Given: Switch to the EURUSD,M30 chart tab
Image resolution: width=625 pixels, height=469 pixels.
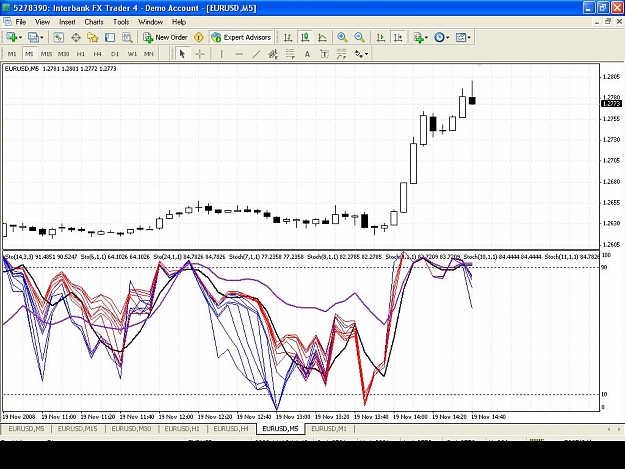Looking at the screenshot, I should point(131,429).
